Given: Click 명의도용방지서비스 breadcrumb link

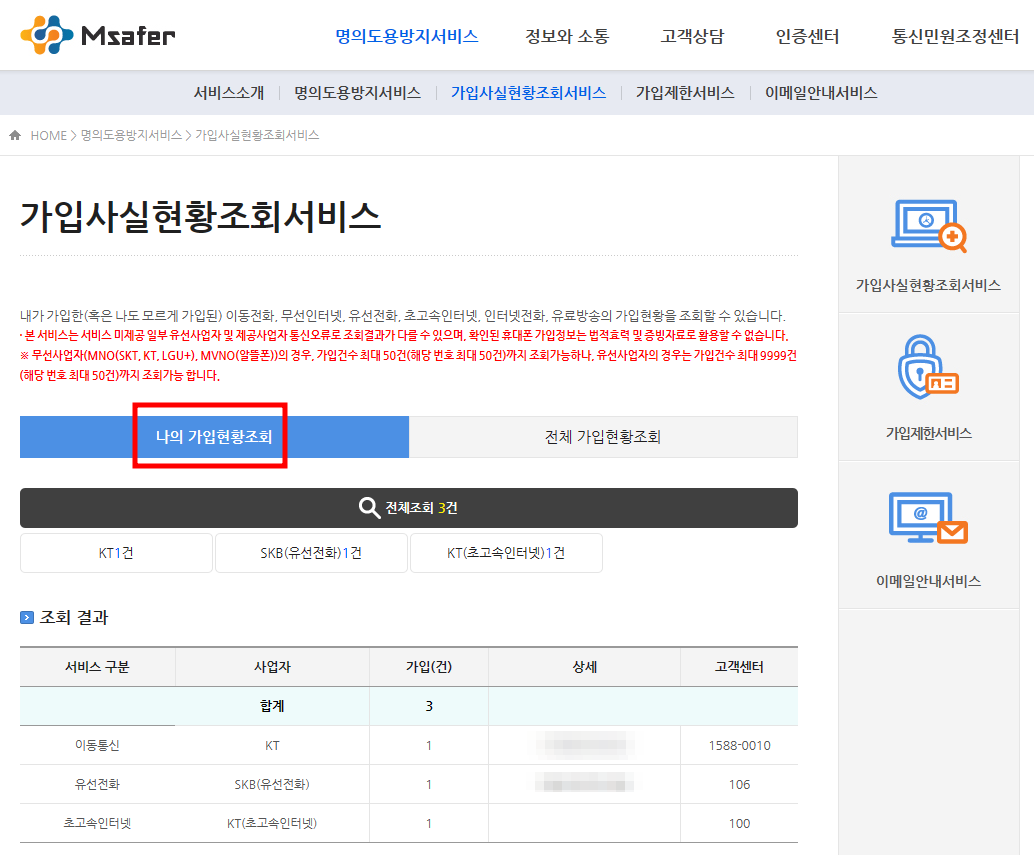Looking at the screenshot, I should click(x=131, y=135).
